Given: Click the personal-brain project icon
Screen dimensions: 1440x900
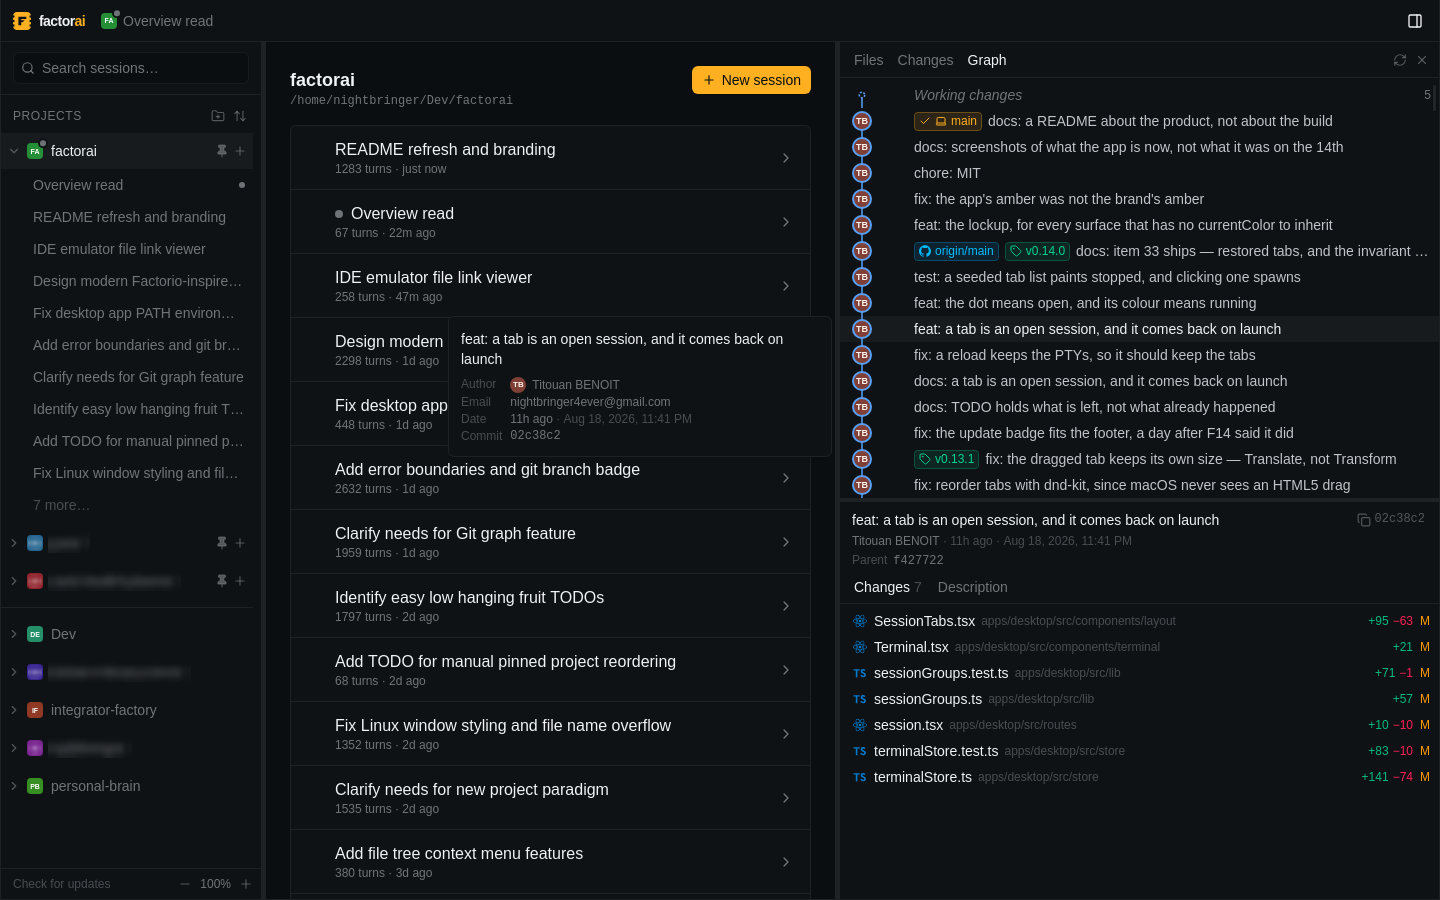Looking at the screenshot, I should (35, 786).
